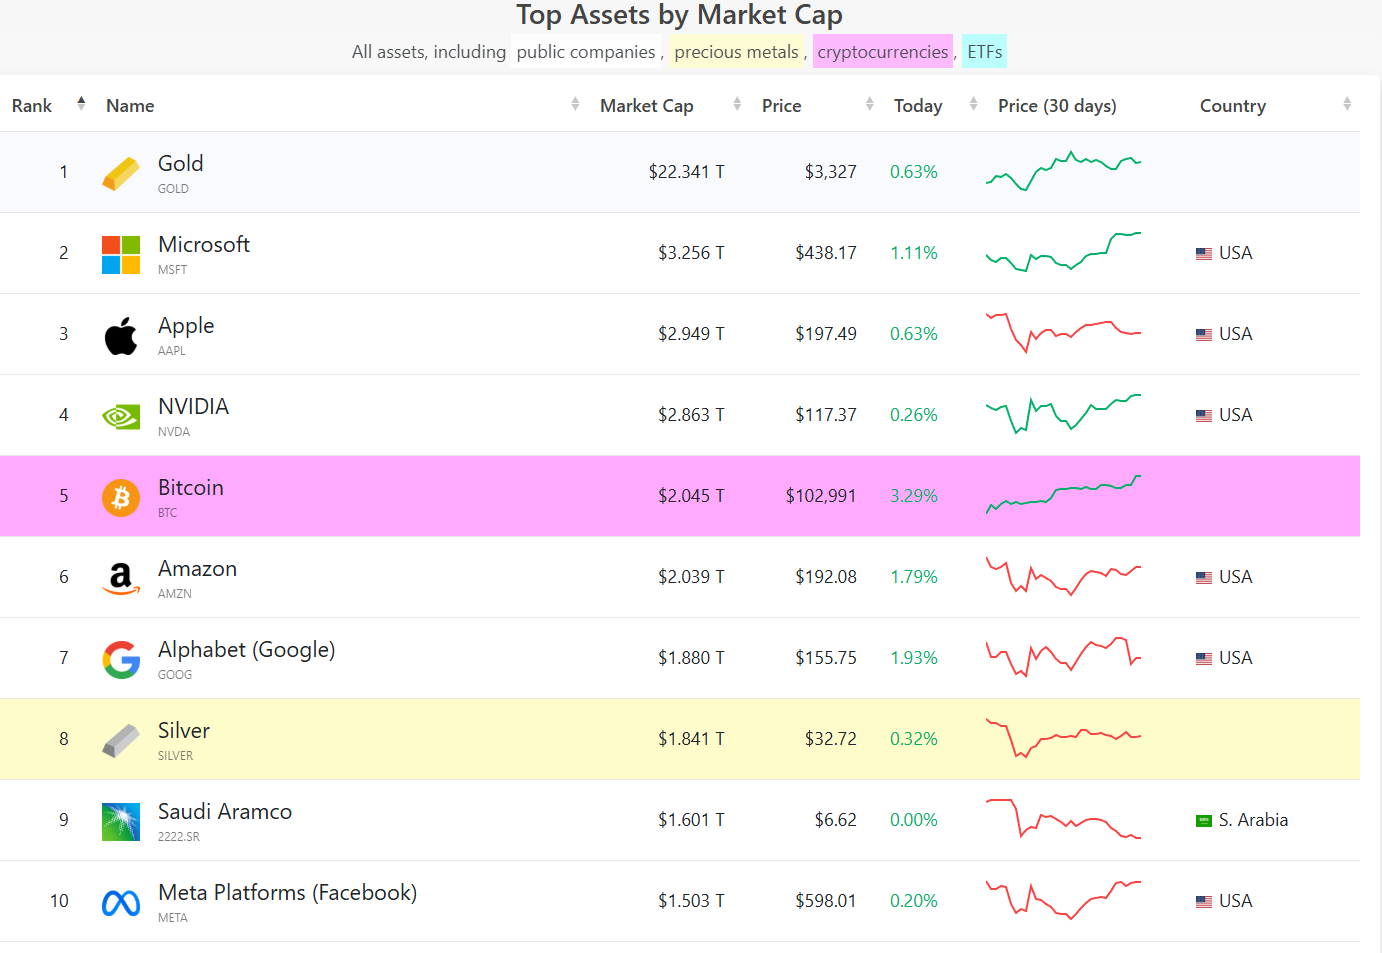Image resolution: width=1382 pixels, height=953 pixels.
Task: Click the Google G logo icon
Action: tap(121, 659)
